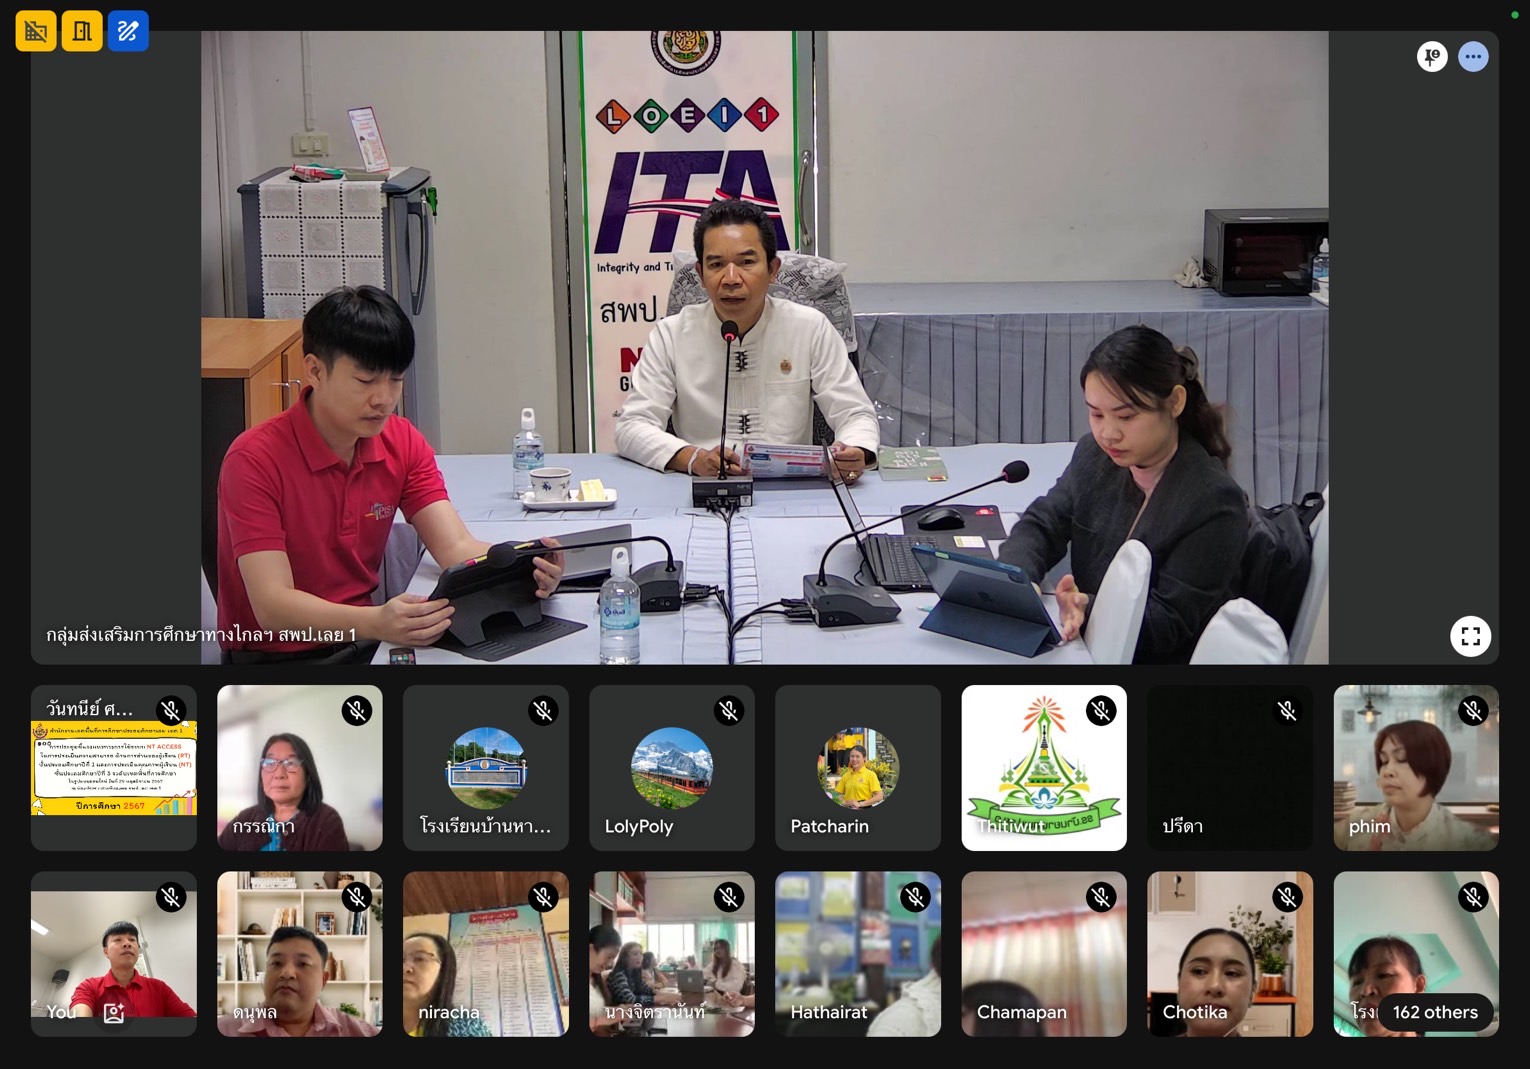Enter fullscreen on the presenter video
This screenshot has width=1530, height=1069.
click(1470, 636)
